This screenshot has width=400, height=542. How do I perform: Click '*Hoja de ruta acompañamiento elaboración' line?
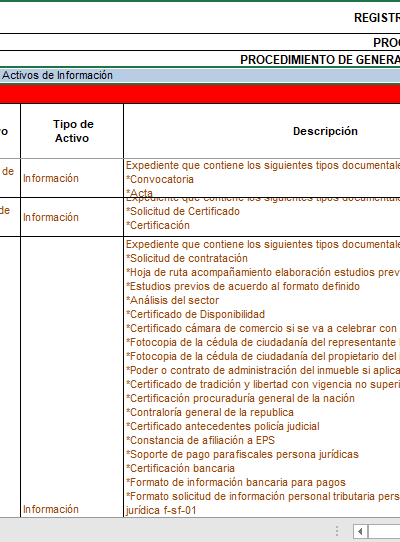(x=263, y=272)
